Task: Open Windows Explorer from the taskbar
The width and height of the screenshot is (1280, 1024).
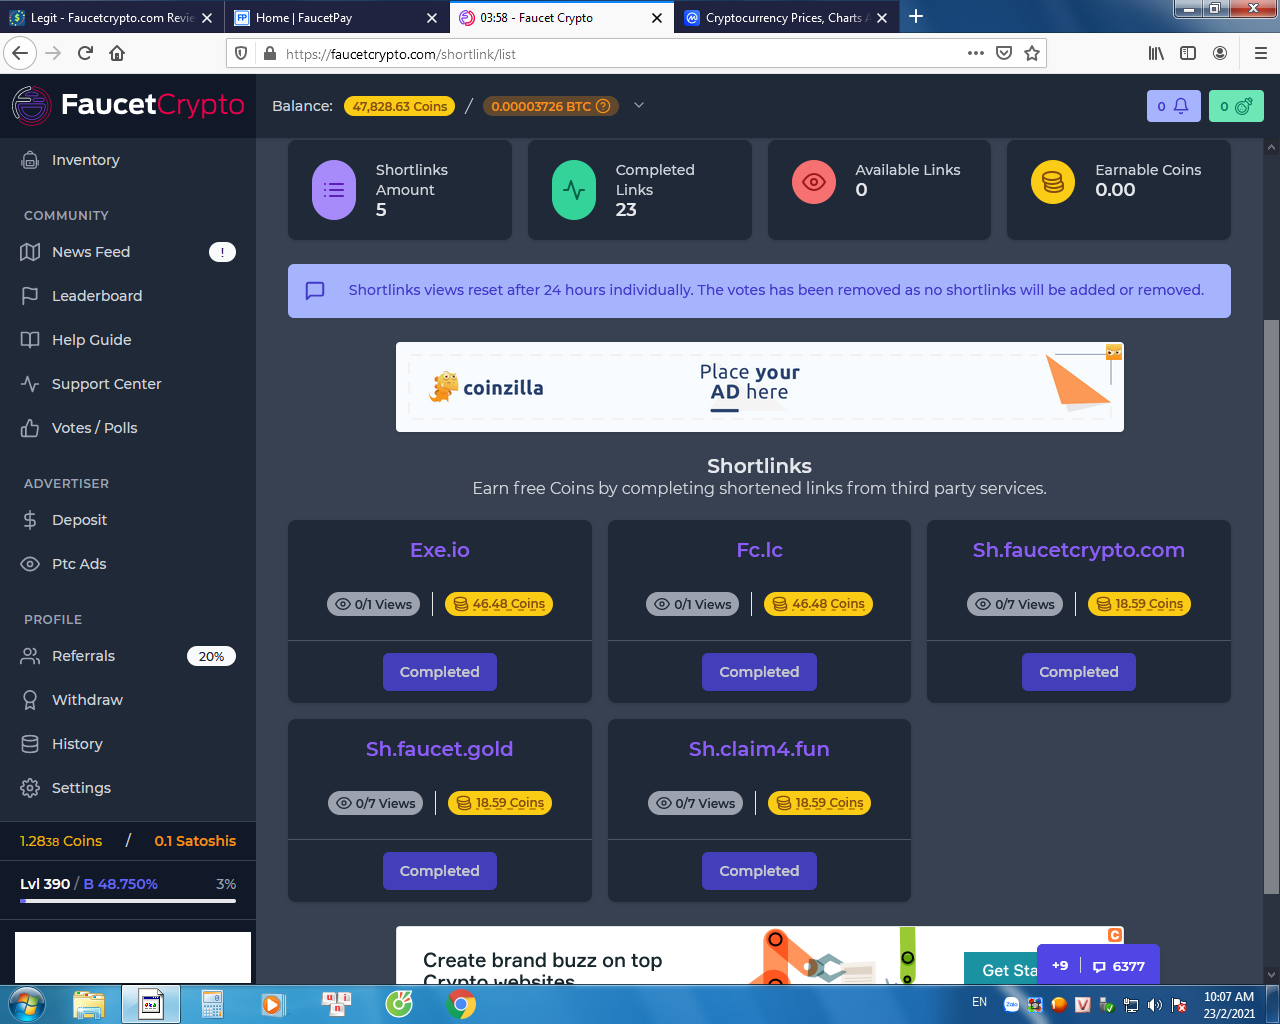Action: 89,1004
